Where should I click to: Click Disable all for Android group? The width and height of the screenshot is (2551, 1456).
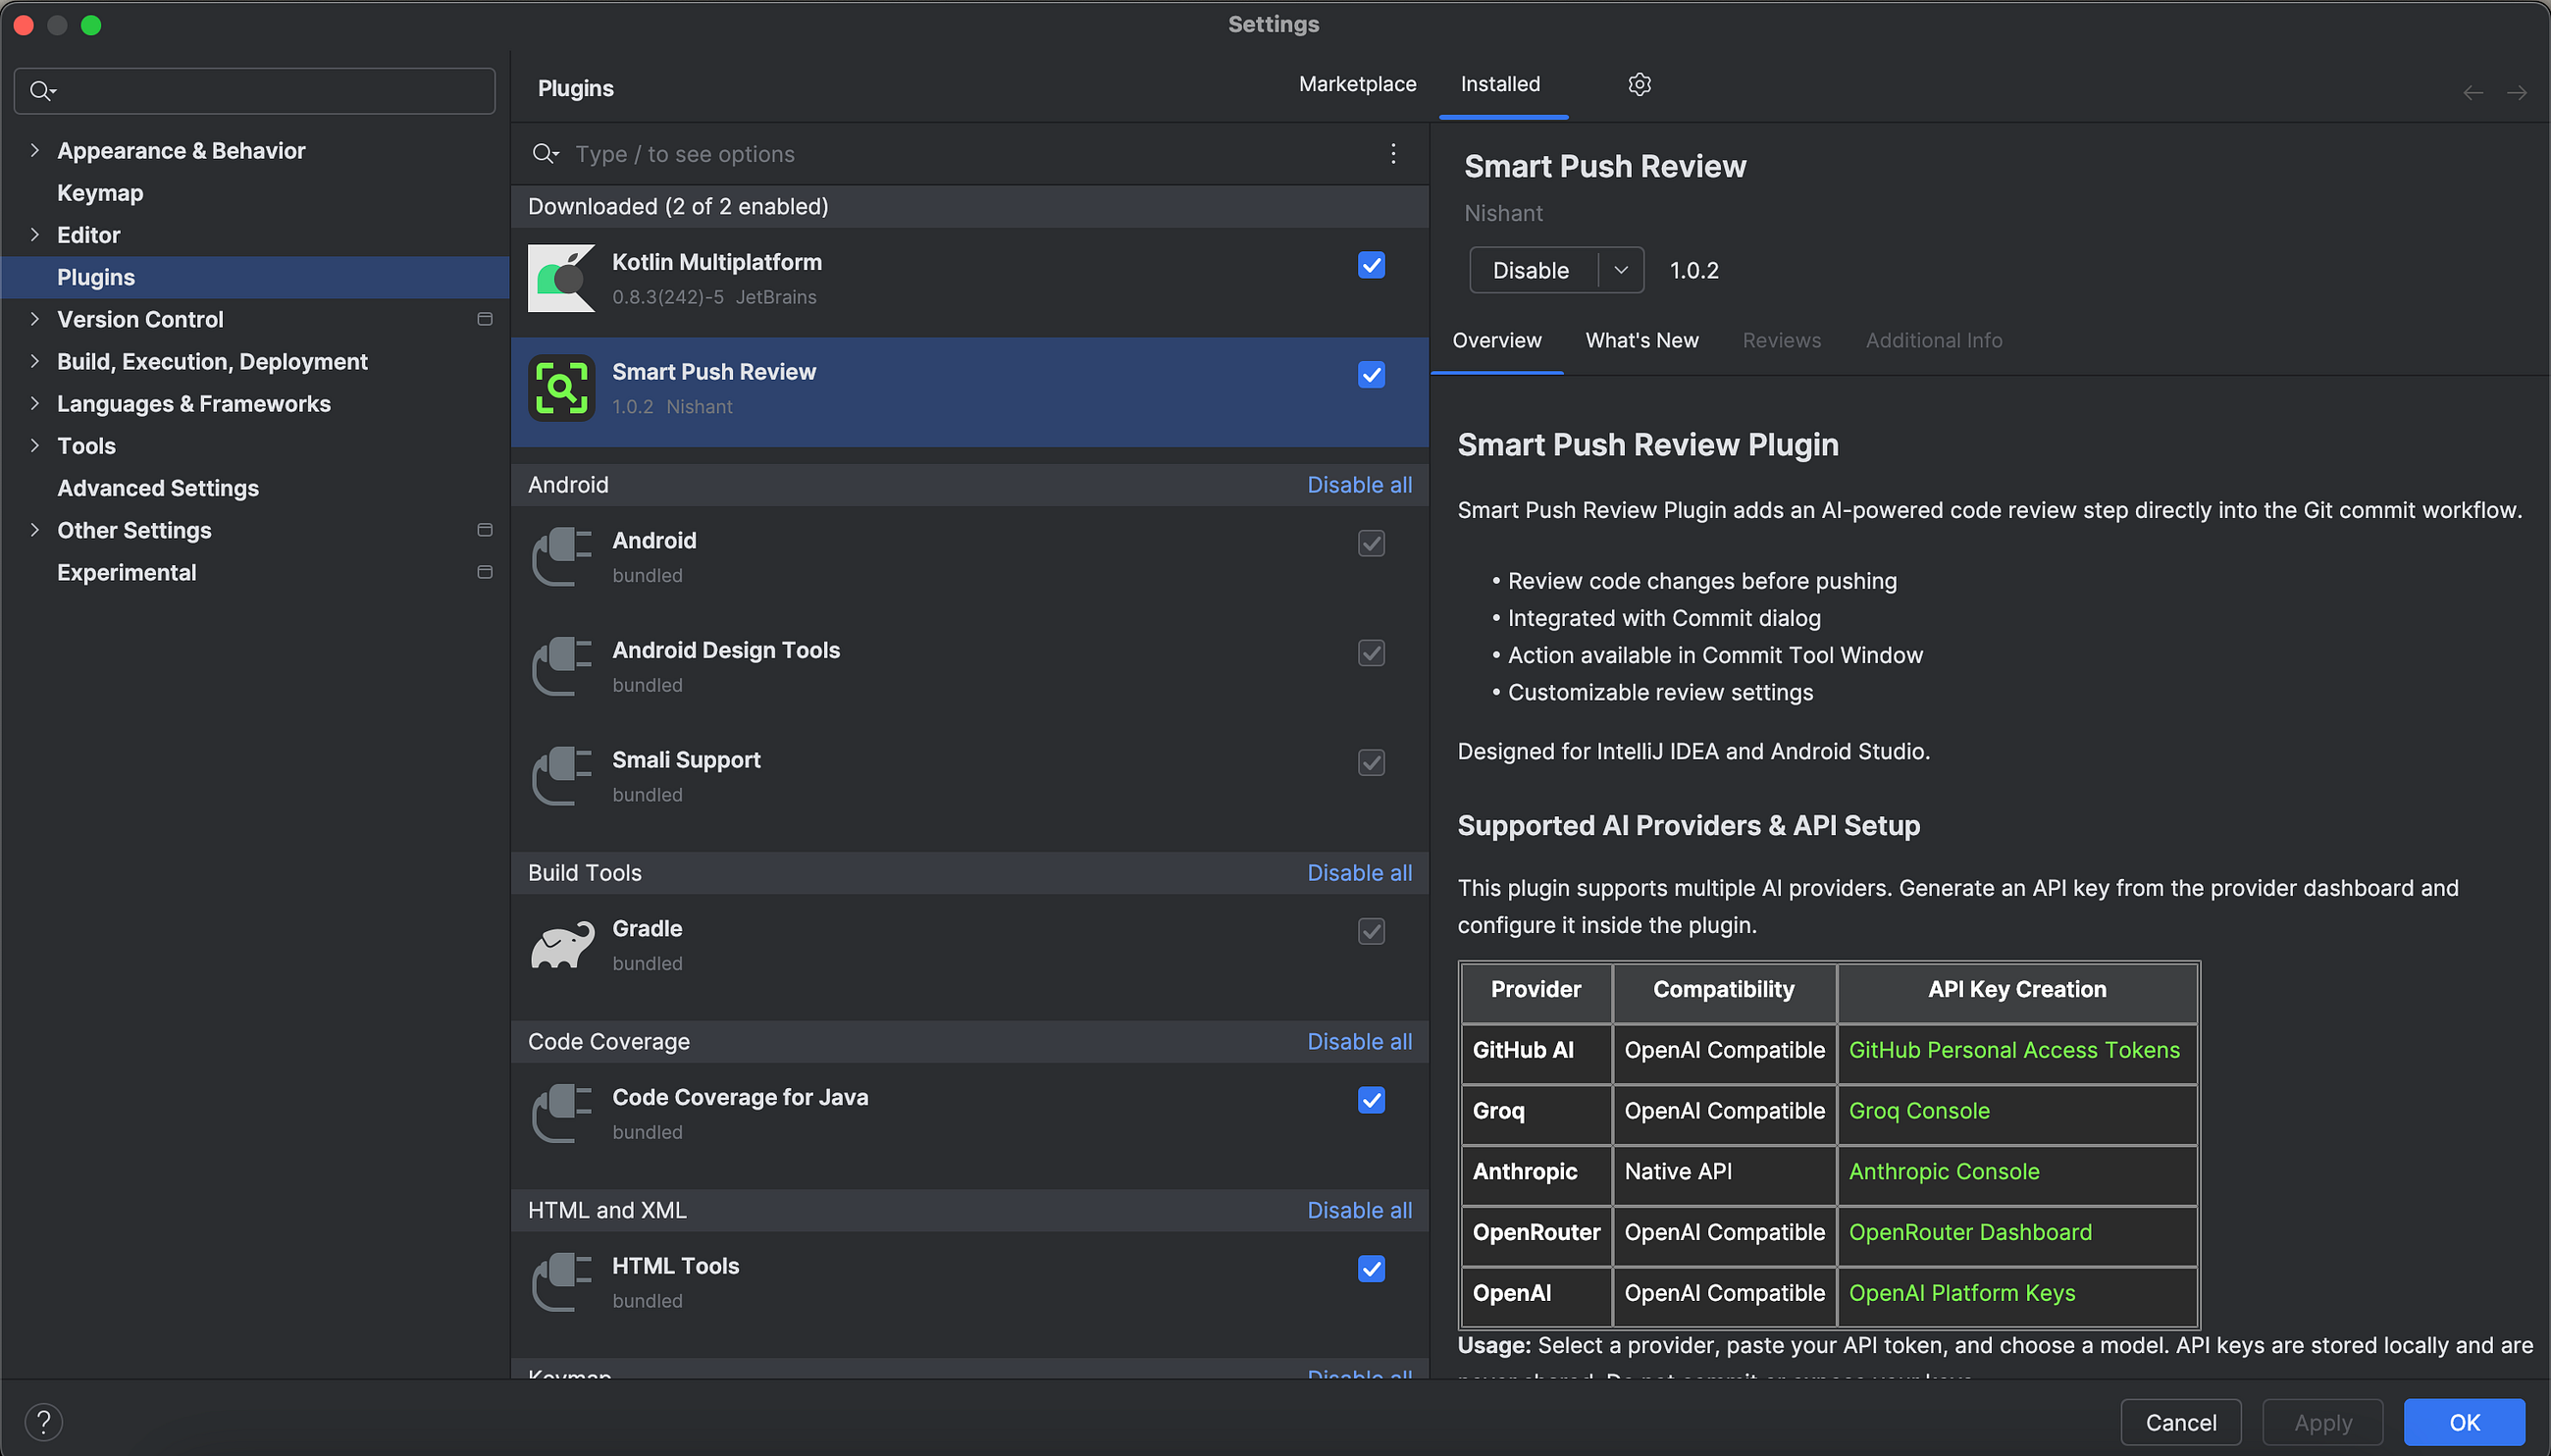[1359, 485]
